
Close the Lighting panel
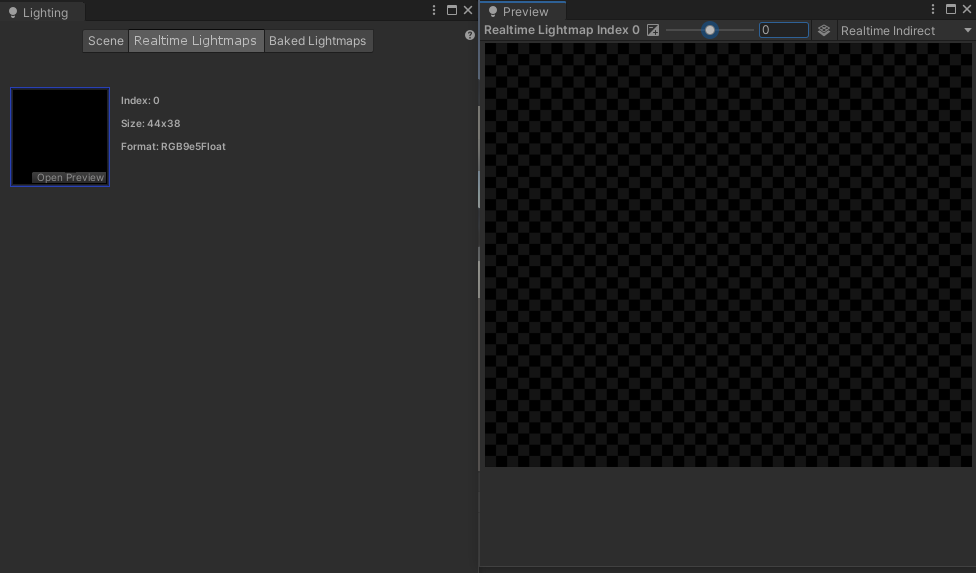point(468,10)
